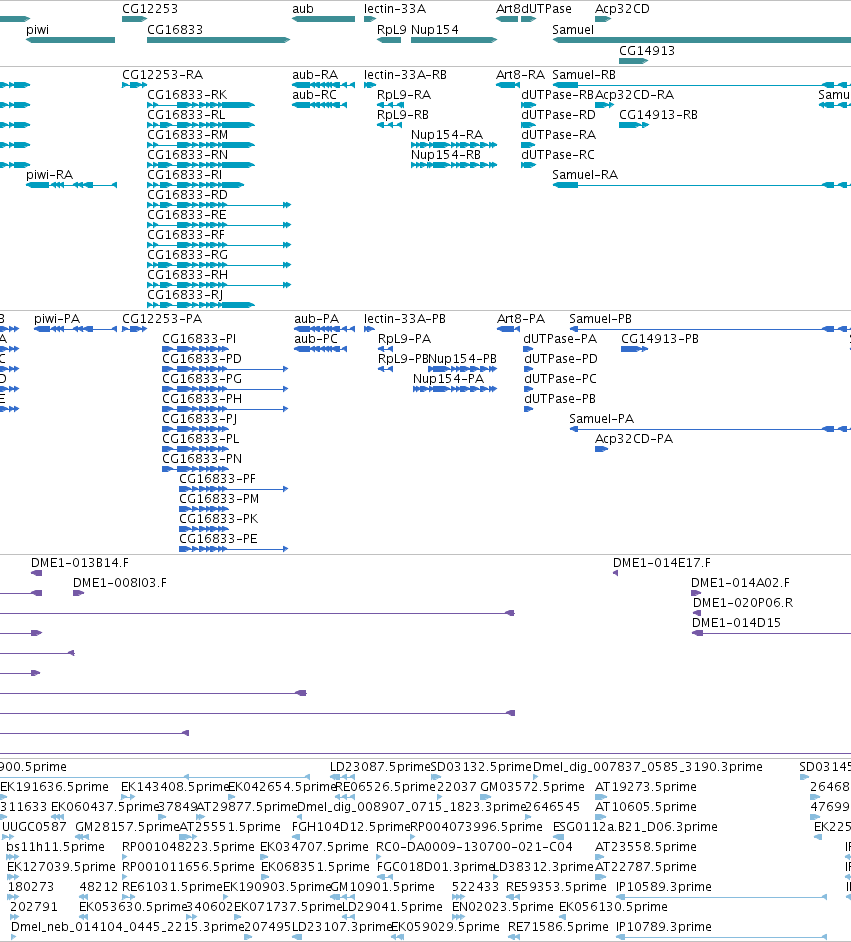Viewport: 851px width, 942px height.
Task: Select the RpL9 gene label
Action: pos(392,30)
